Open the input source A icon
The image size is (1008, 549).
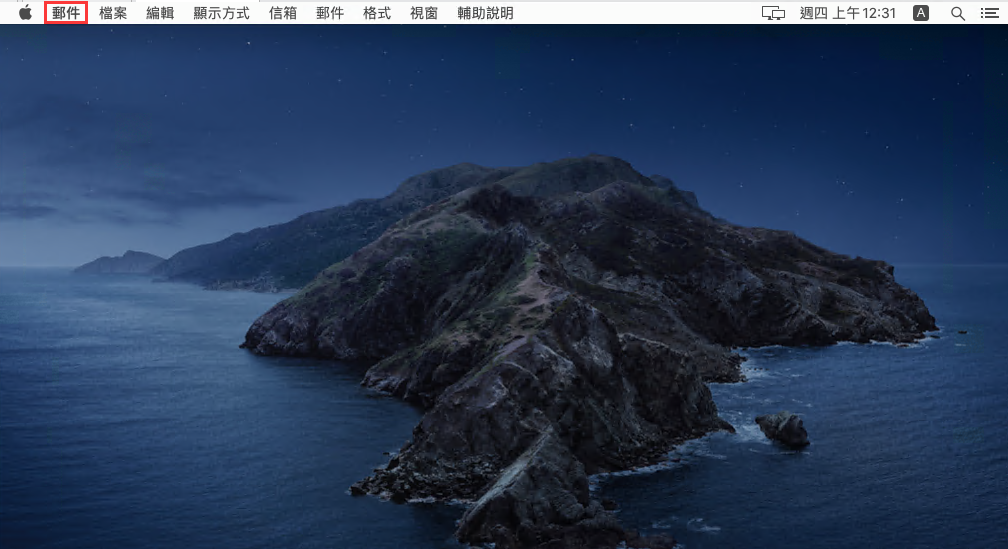click(x=921, y=13)
